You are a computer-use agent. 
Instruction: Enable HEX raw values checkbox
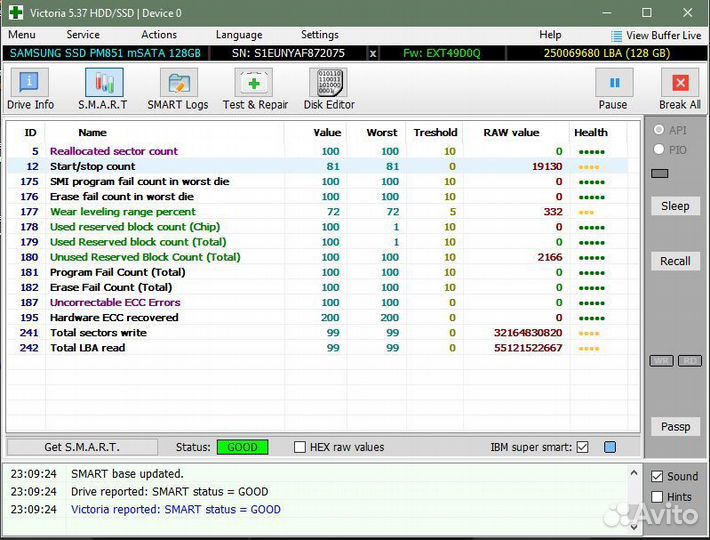300,447
